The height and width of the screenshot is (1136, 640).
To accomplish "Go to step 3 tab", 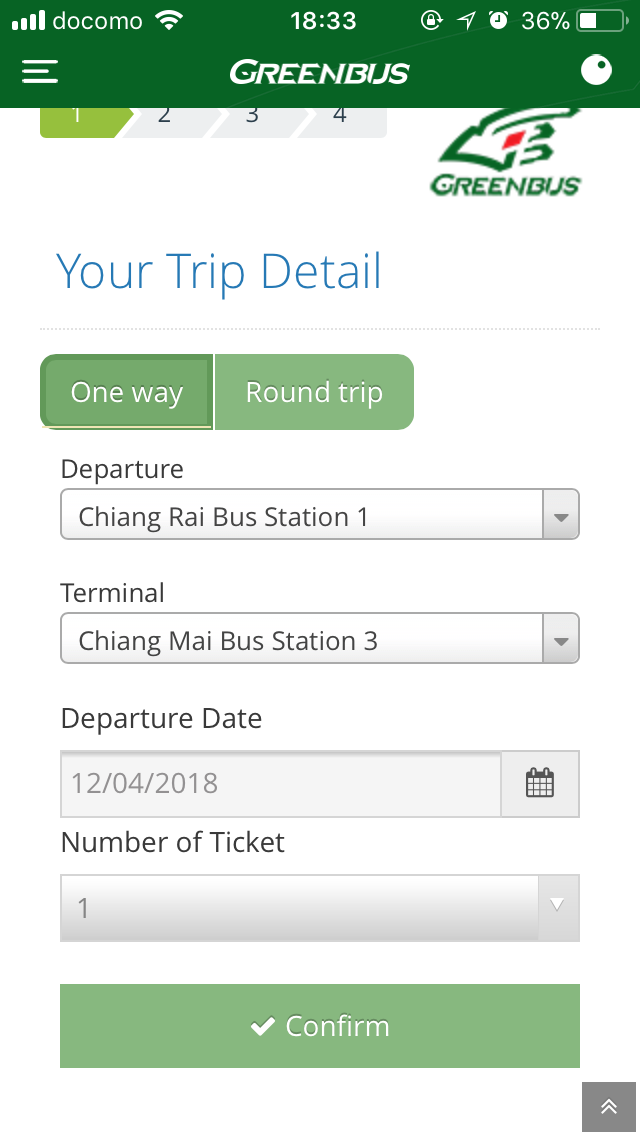I will [252, 117].
